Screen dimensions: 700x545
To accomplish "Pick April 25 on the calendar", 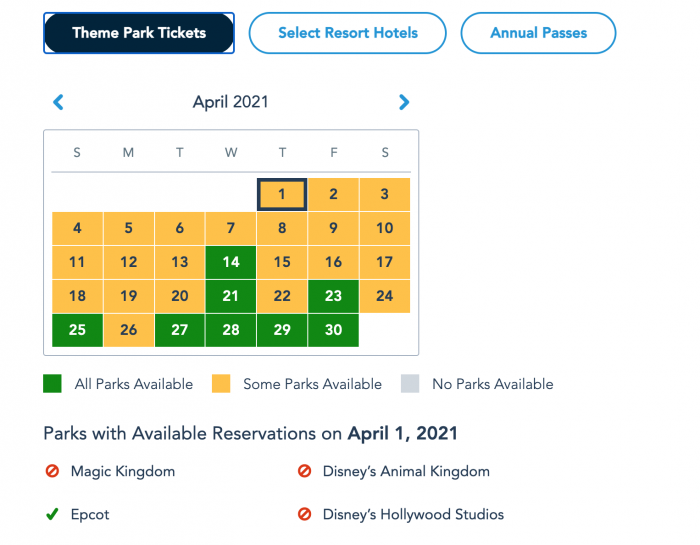I will click(x=77, y=330).
